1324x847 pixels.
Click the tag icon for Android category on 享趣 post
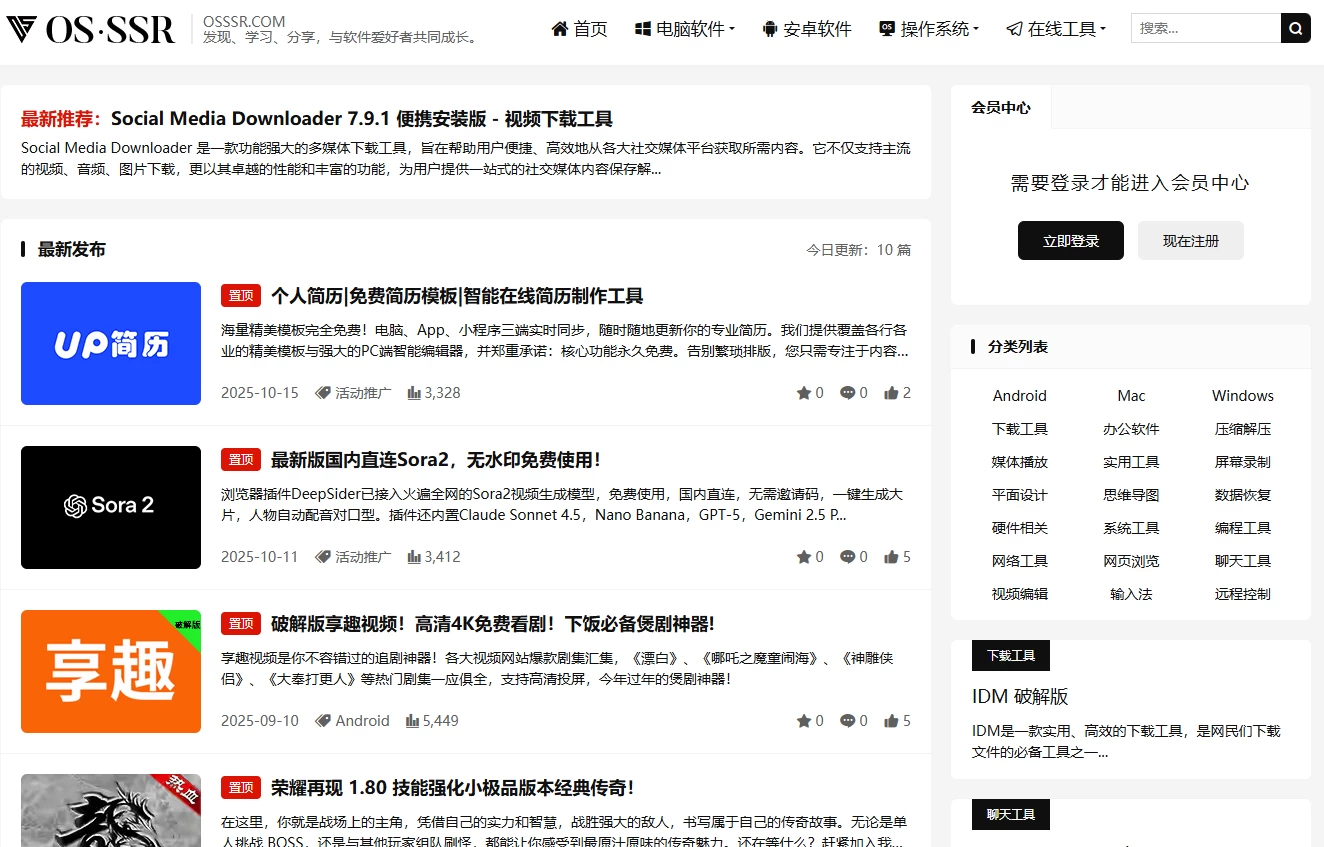[x=322, y=721]
